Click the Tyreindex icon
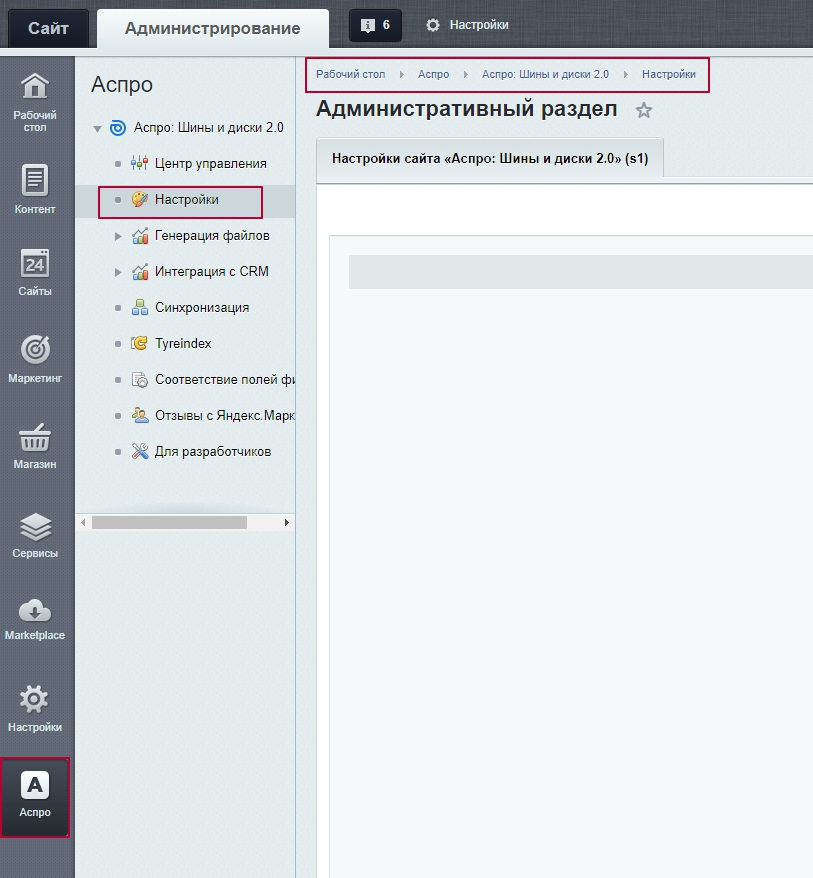813x878 pixels. click(139, 343)
